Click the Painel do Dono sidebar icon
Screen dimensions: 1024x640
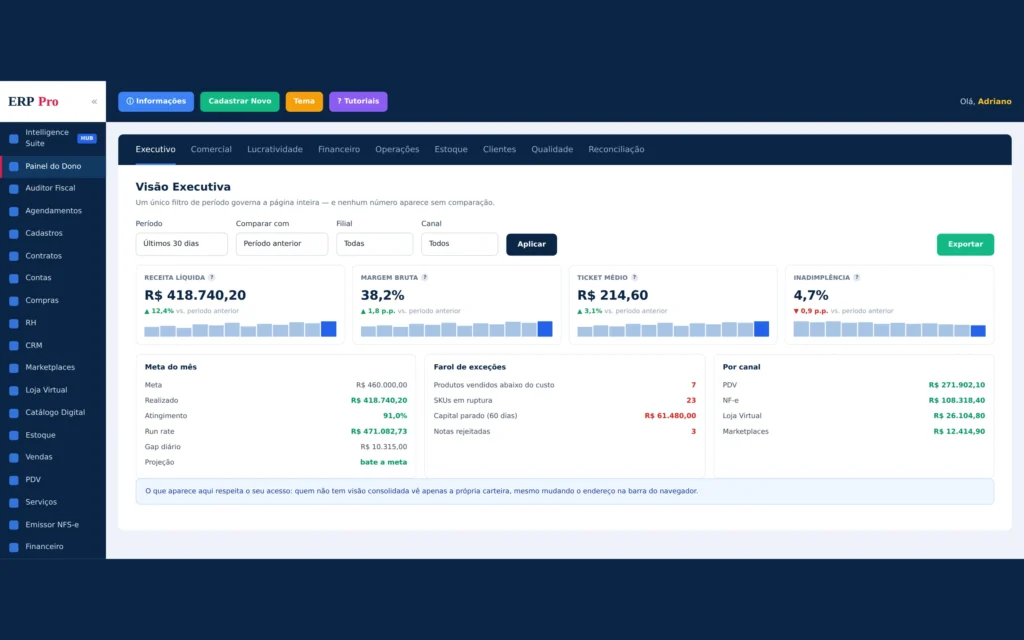(x=14, y=167)
